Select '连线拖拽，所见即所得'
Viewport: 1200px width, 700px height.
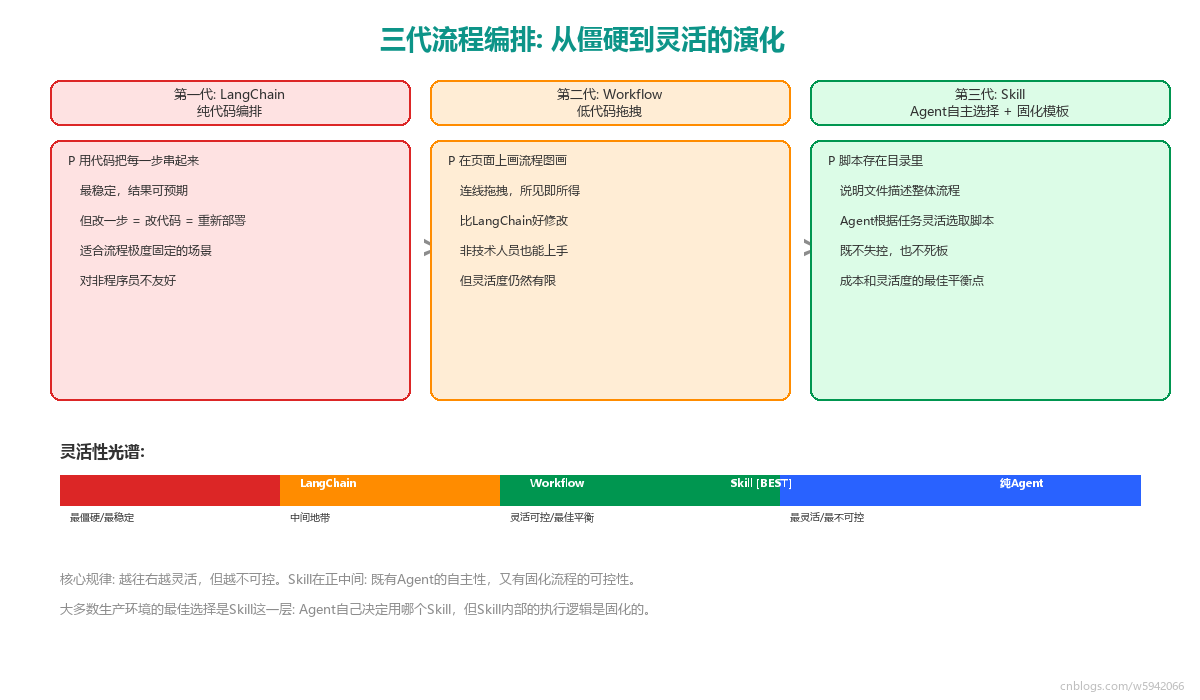520,190
